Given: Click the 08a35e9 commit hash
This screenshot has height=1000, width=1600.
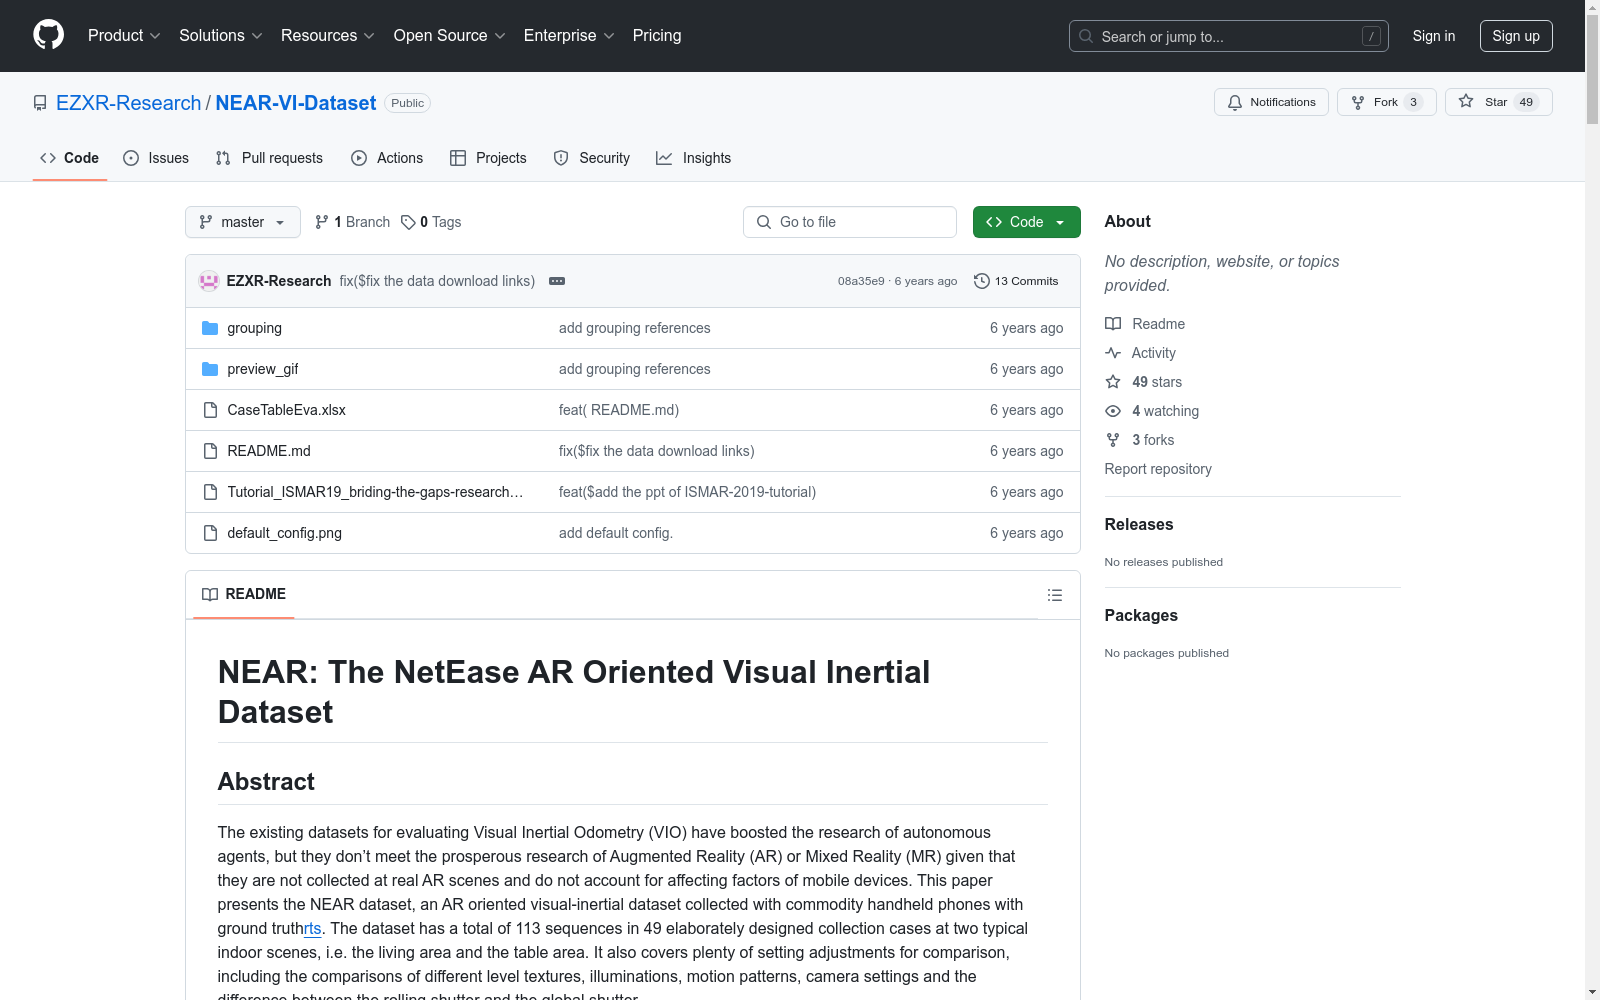Looking at the screenshot, I should pos(861,281).
